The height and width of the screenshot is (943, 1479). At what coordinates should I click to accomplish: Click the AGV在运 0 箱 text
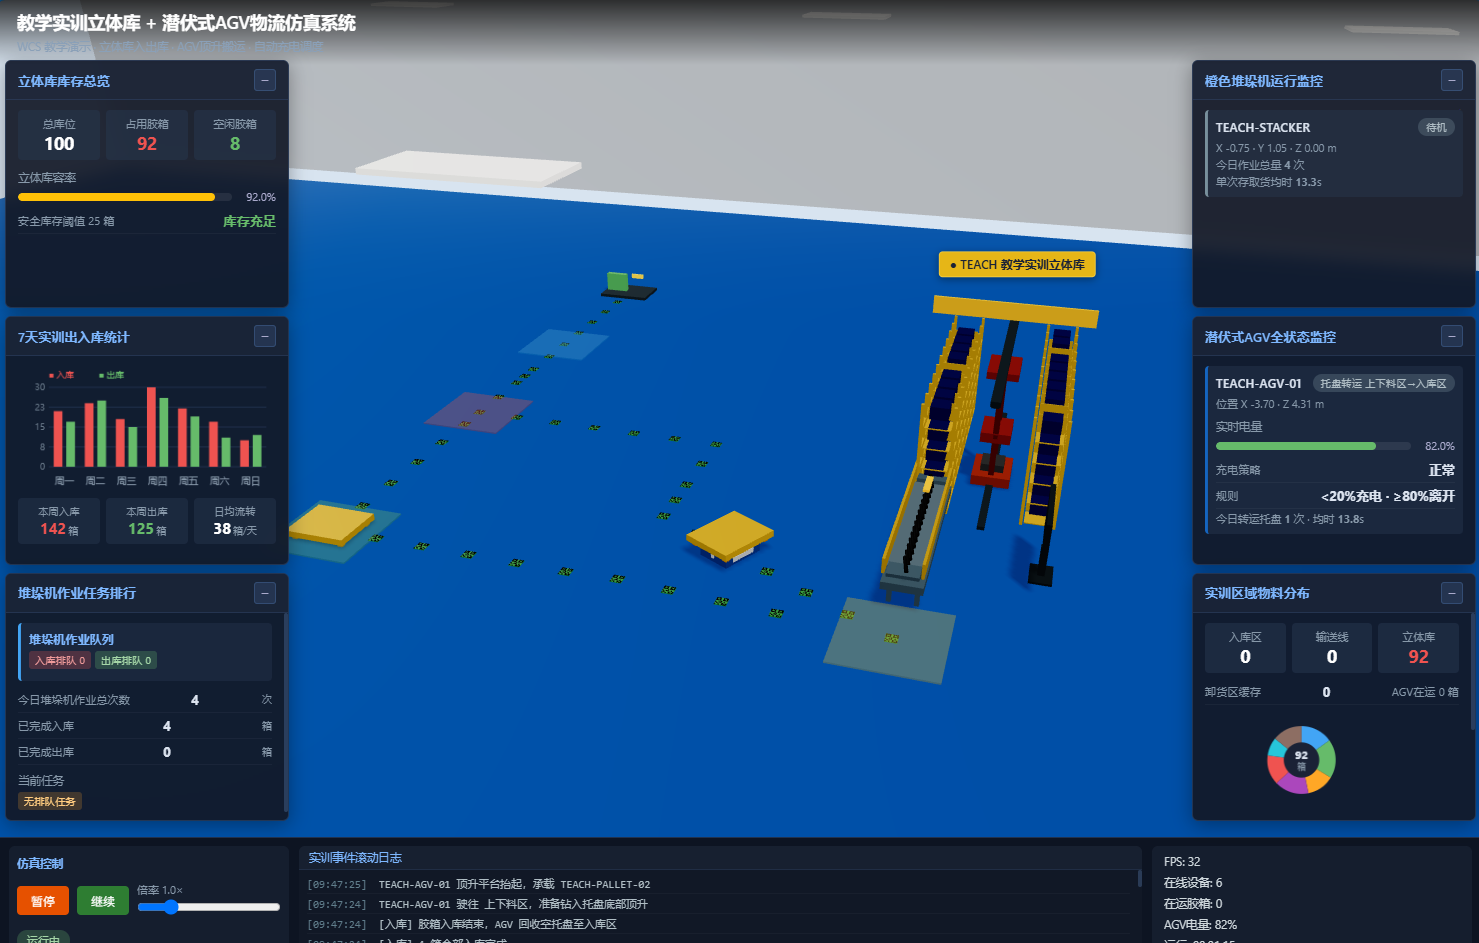1425,692
